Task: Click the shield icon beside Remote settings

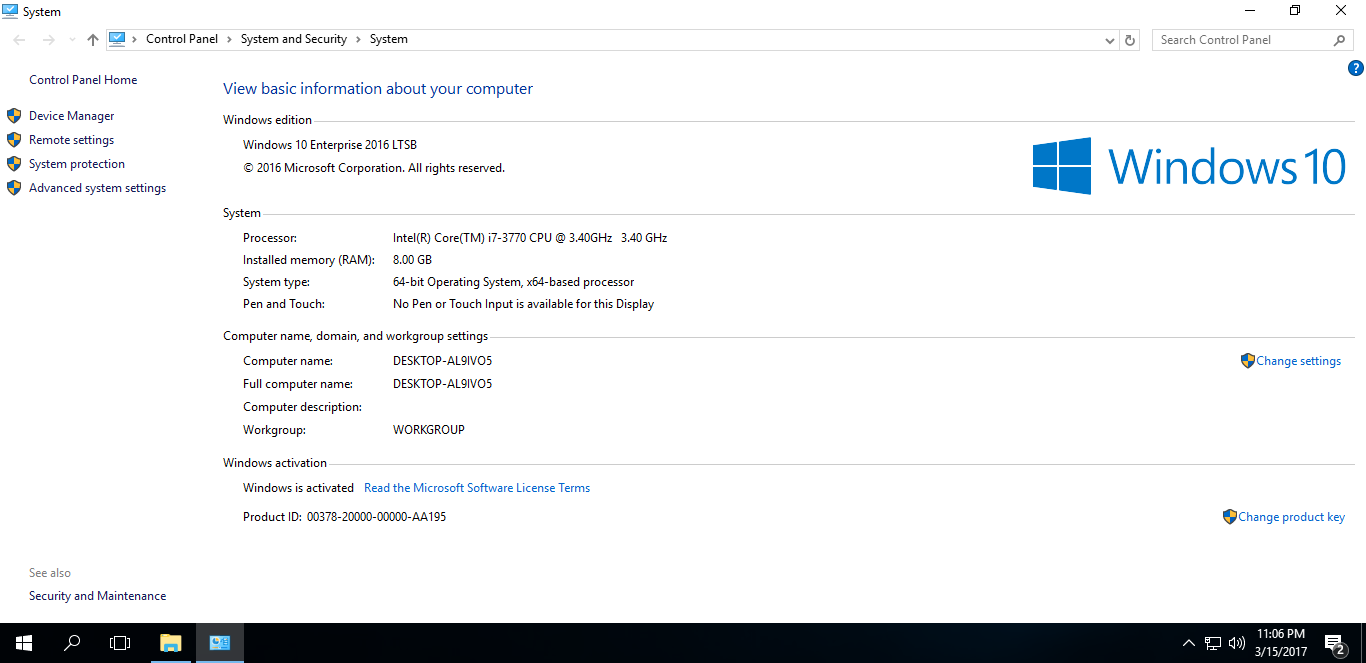Action: (x=14, y=140)
